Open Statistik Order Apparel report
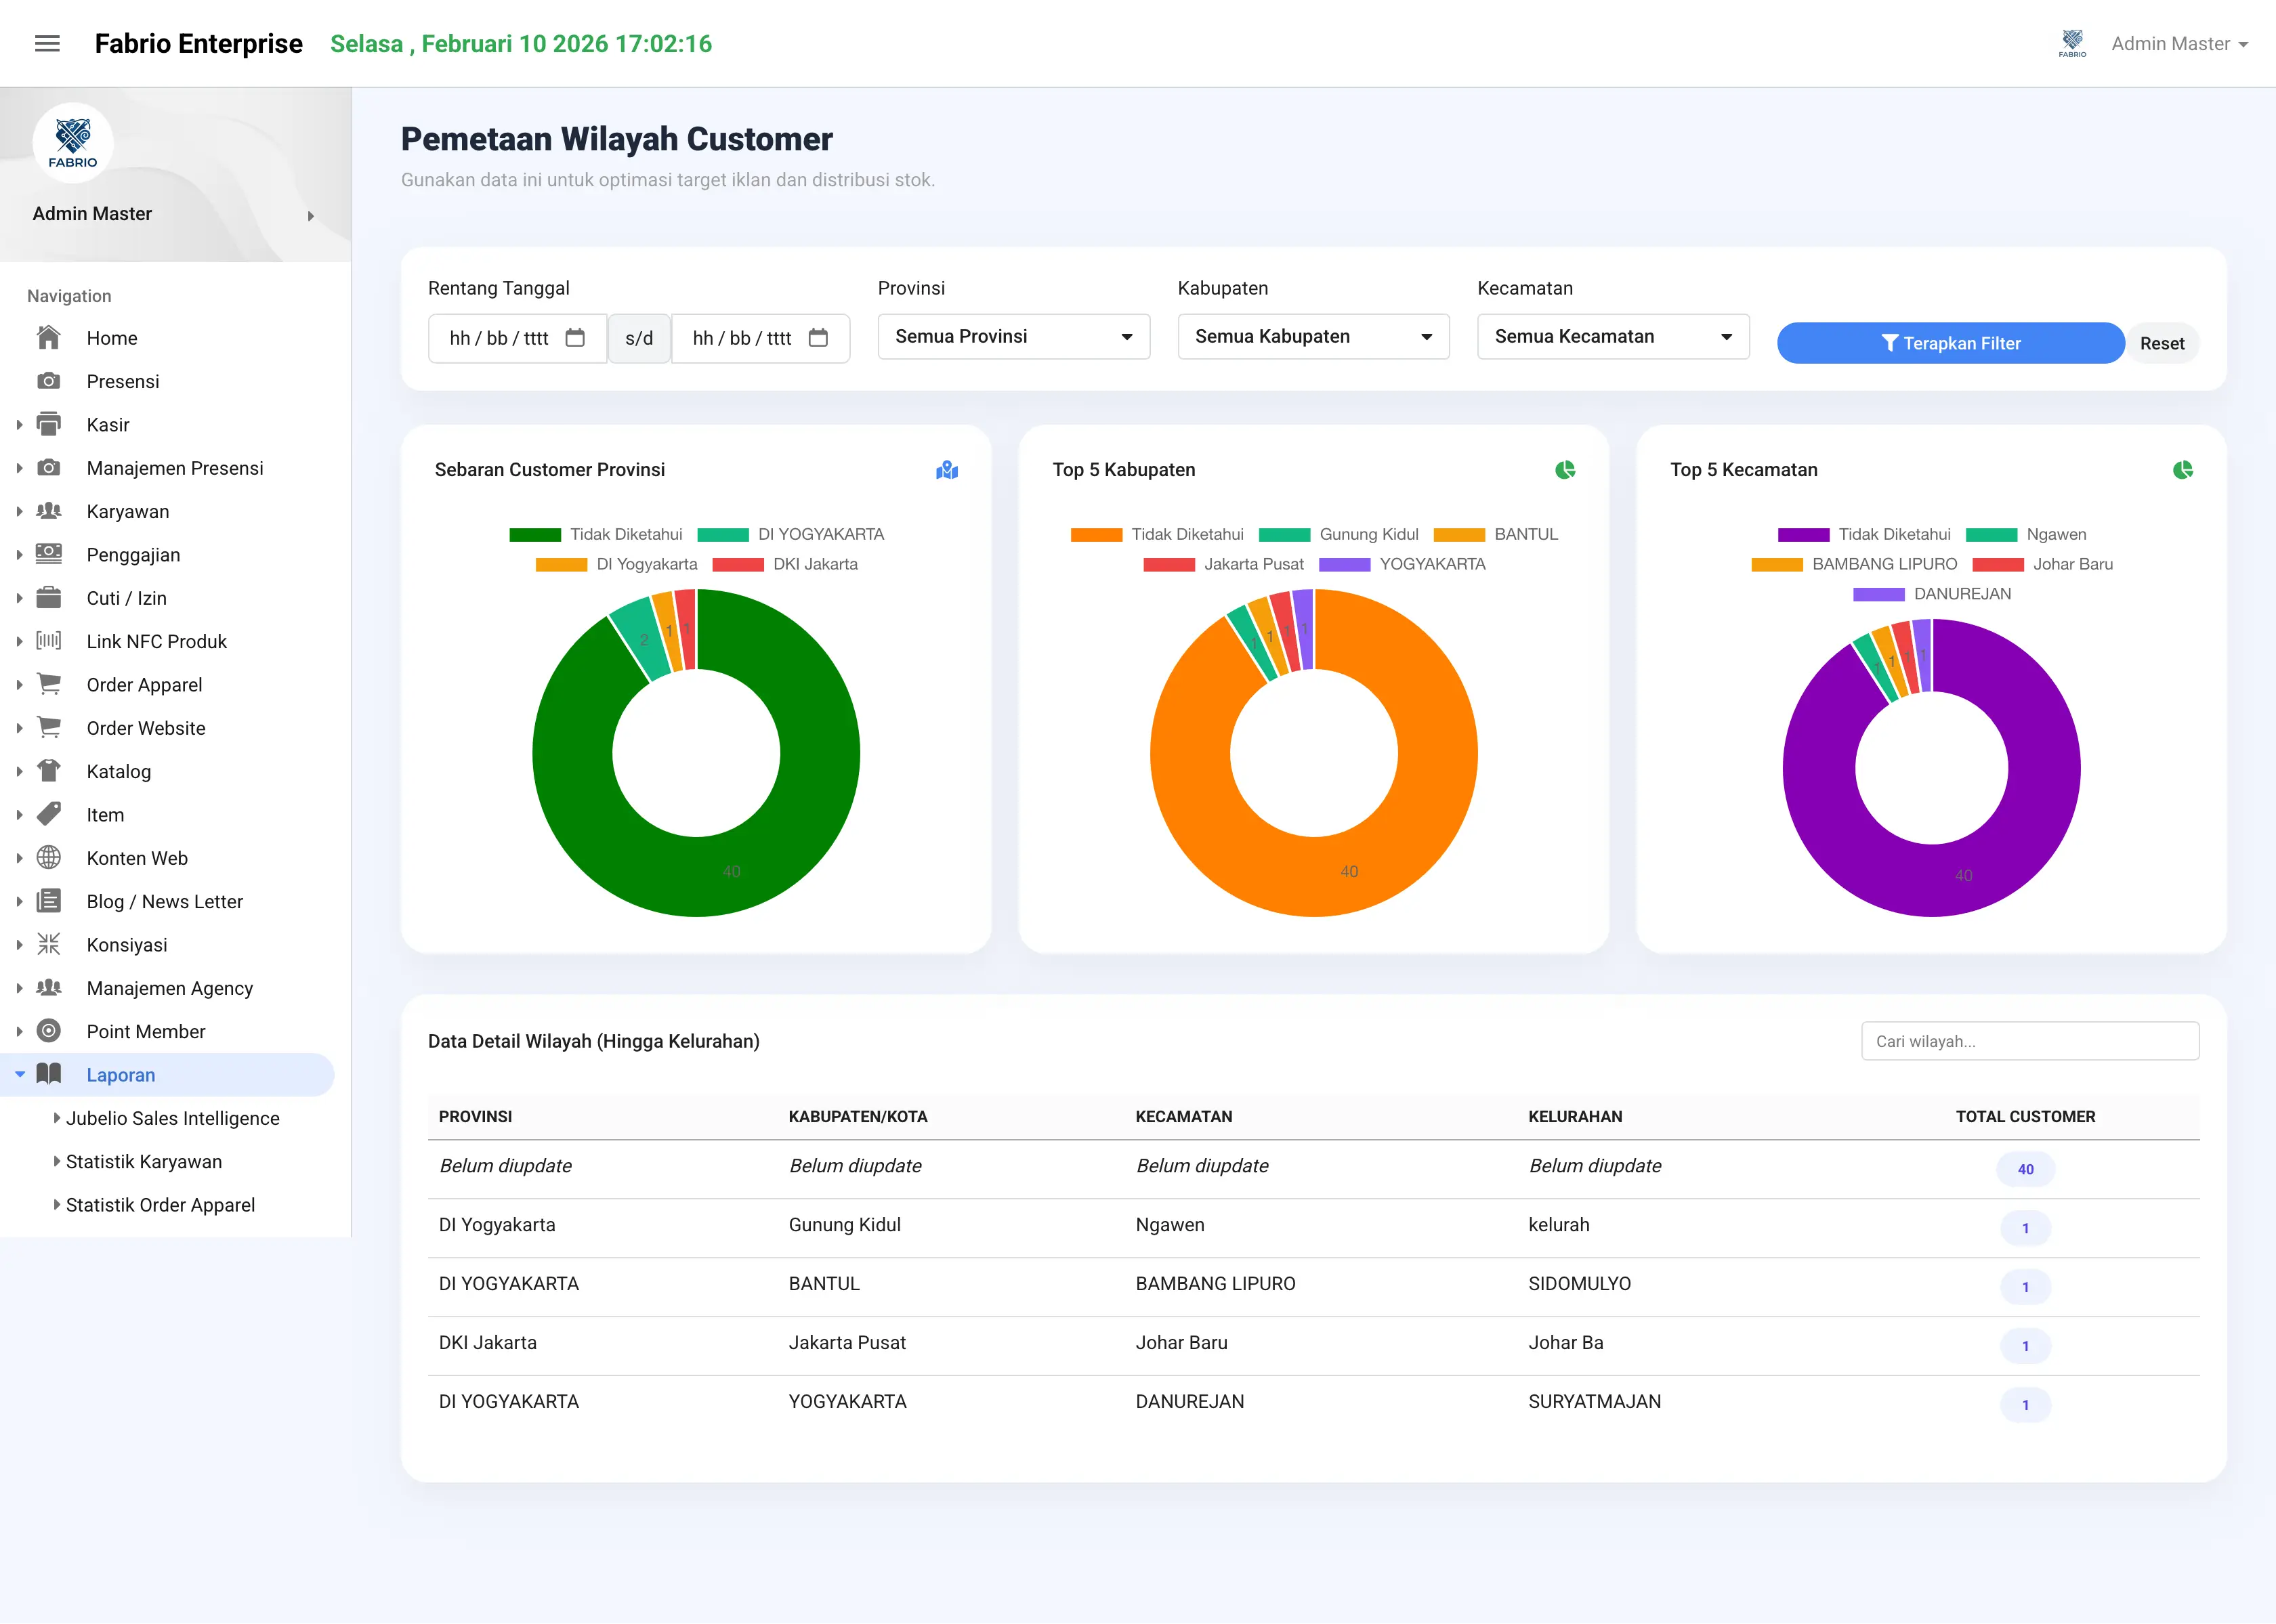This screenshot has height=1624, width=2276. [160, 1205]
